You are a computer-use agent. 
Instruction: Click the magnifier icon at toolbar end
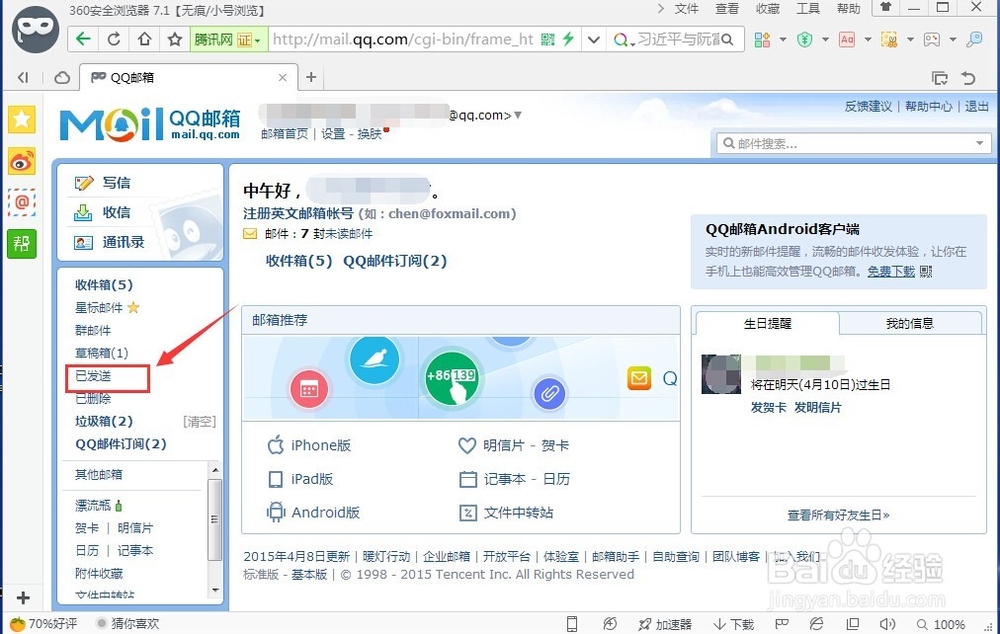[974, 40]
